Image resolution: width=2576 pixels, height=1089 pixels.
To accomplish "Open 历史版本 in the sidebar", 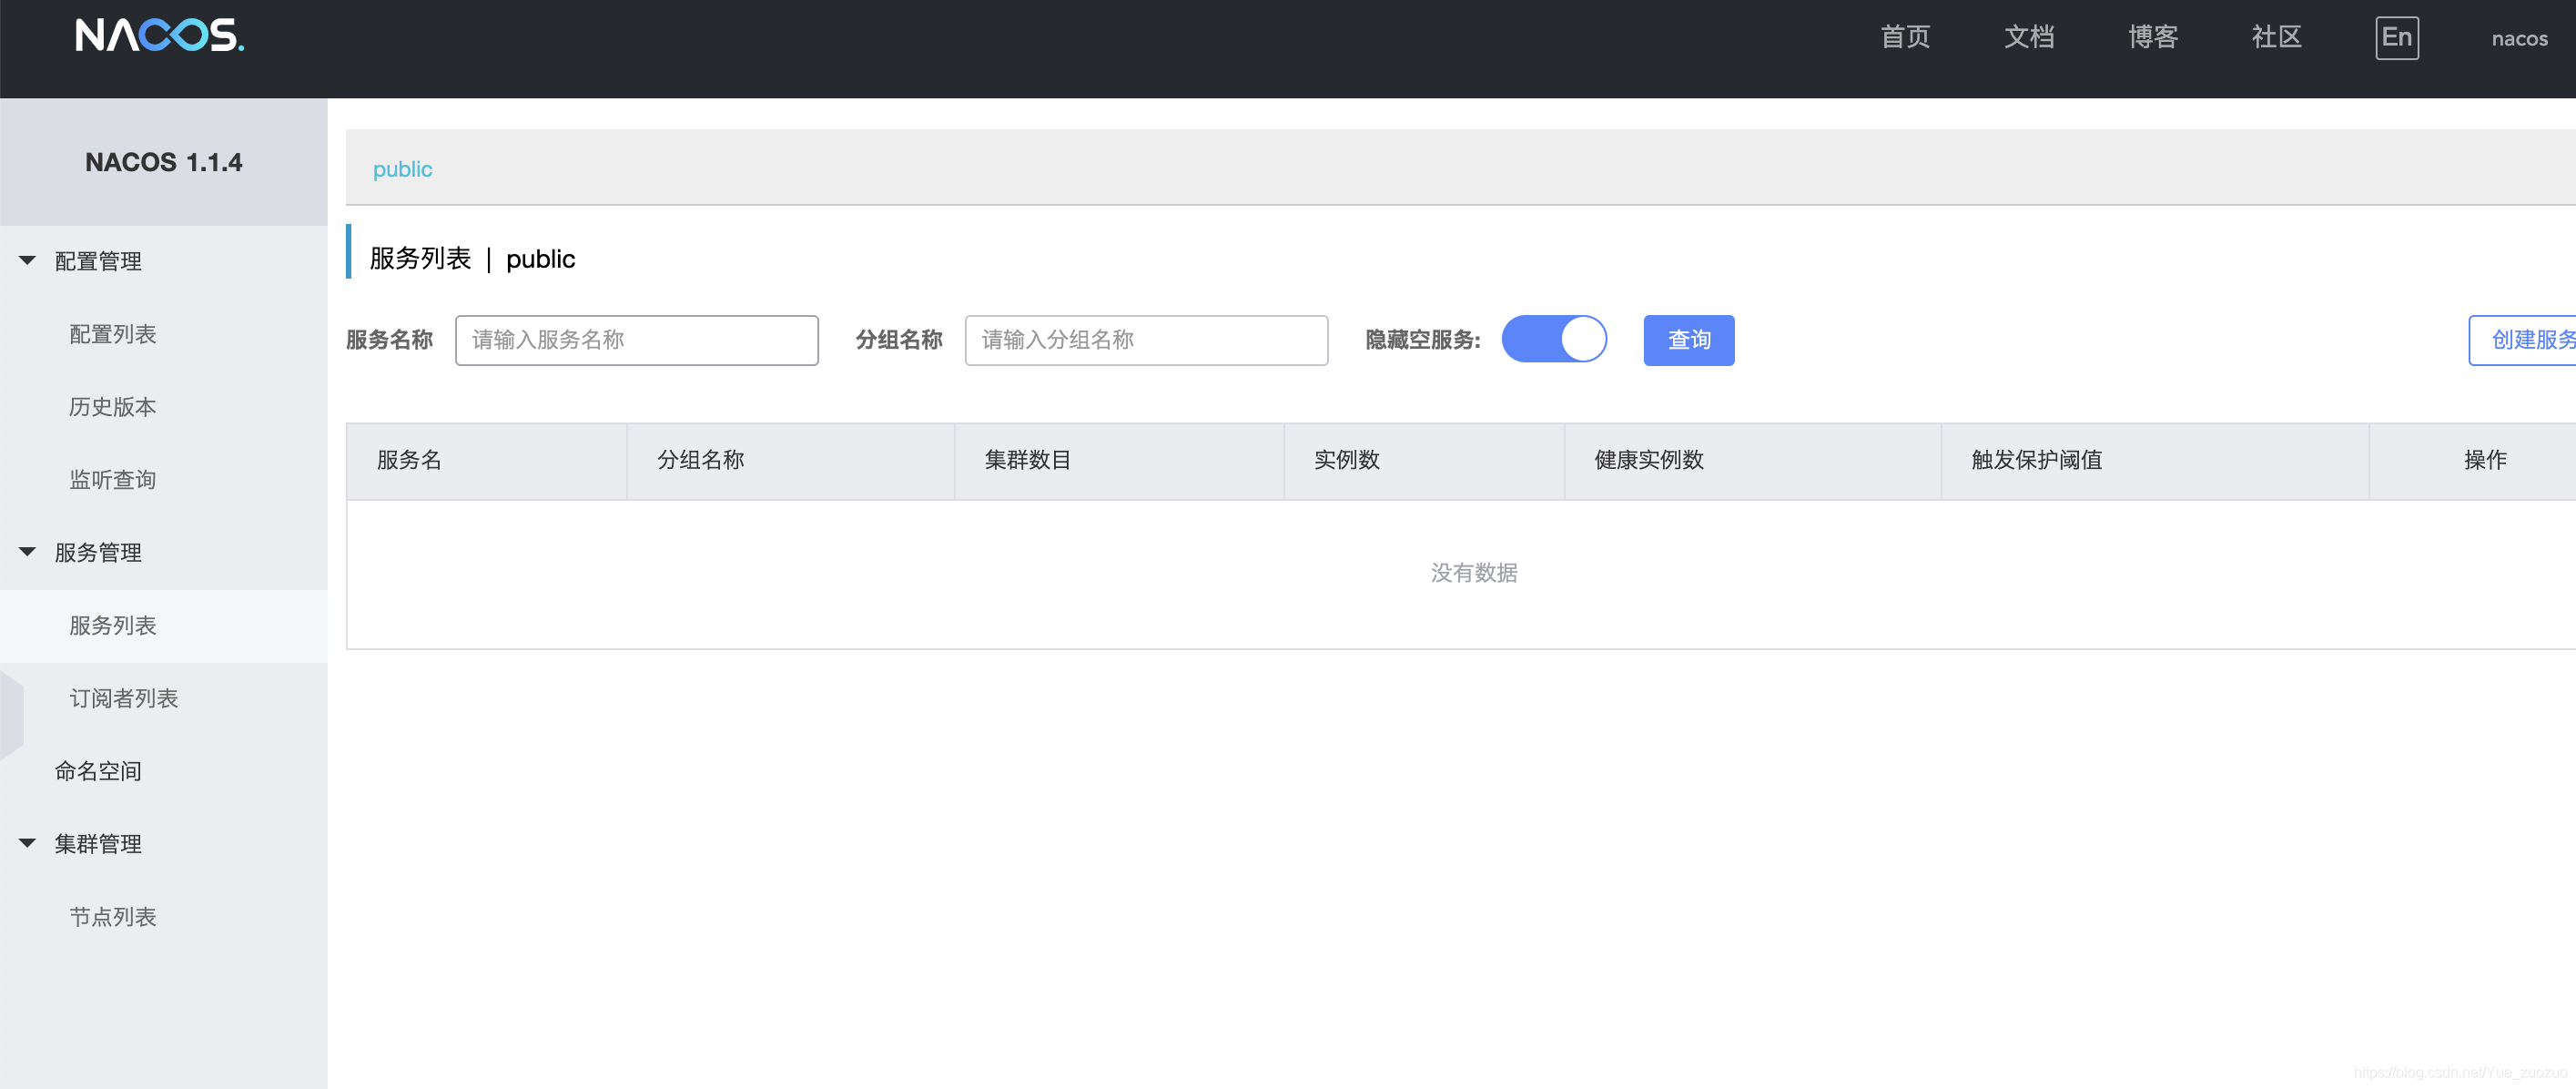I will (113, 407).
